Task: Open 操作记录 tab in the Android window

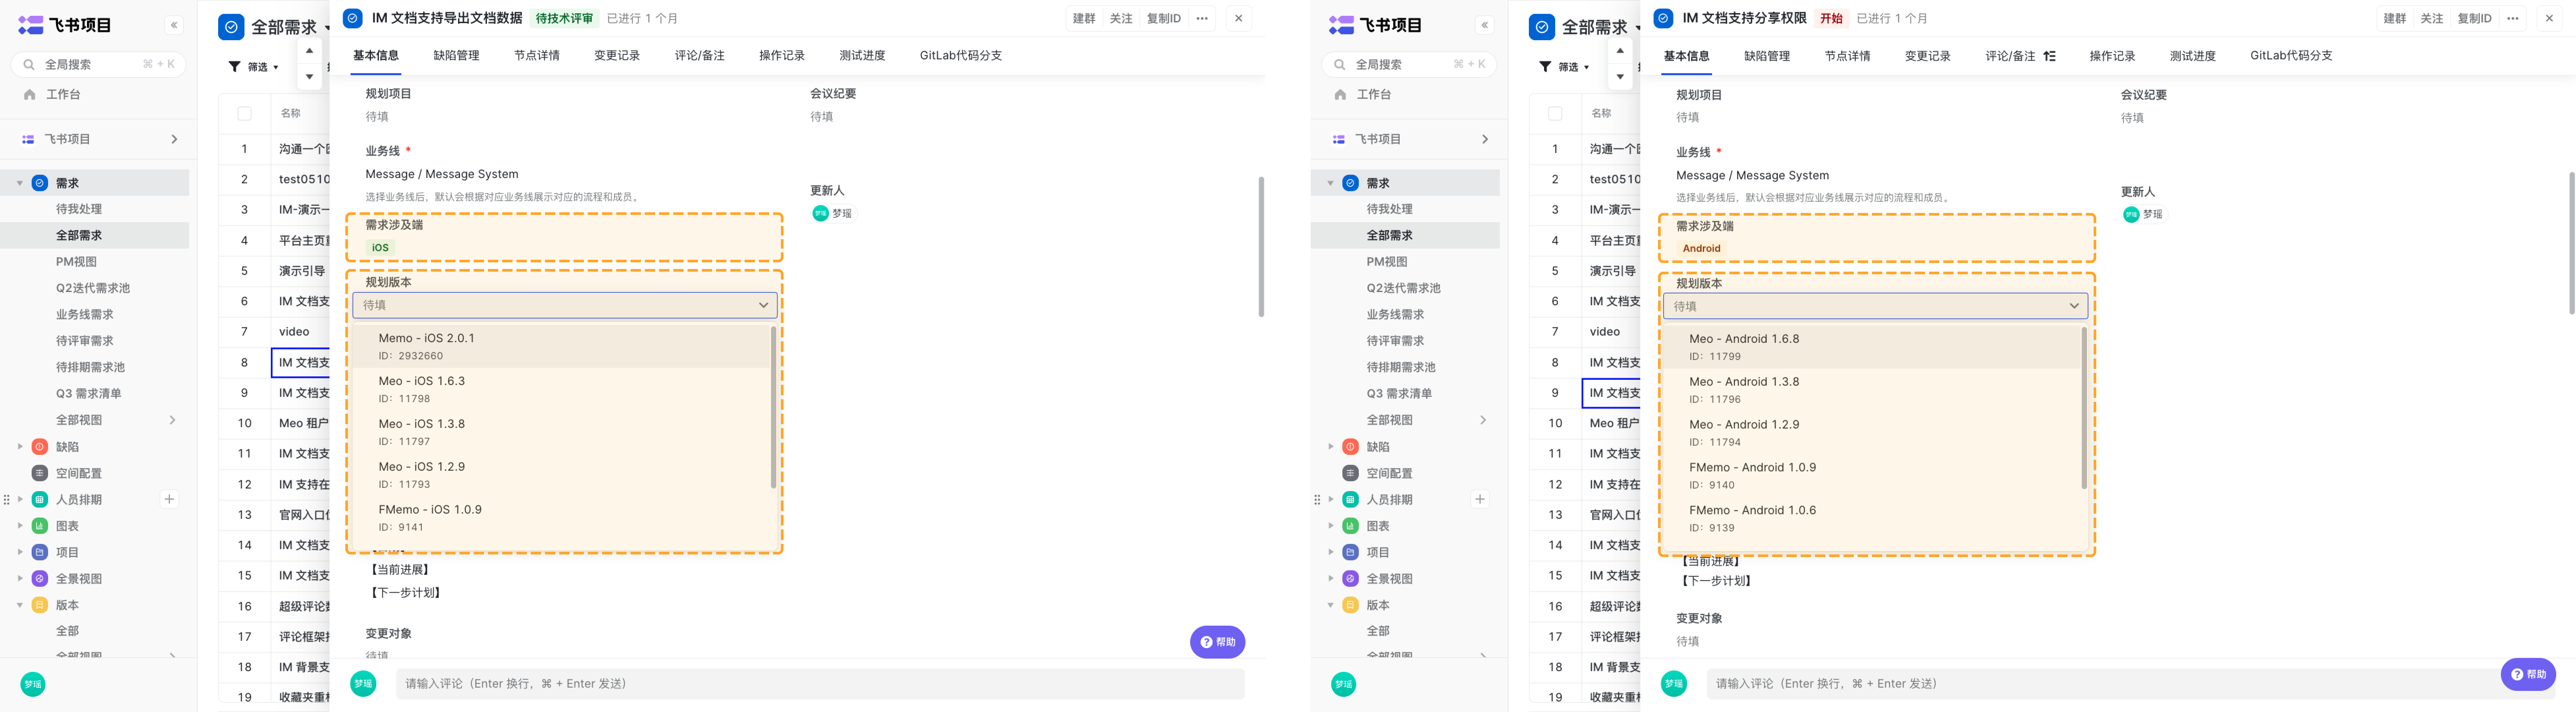Action: coord(2112,56)
